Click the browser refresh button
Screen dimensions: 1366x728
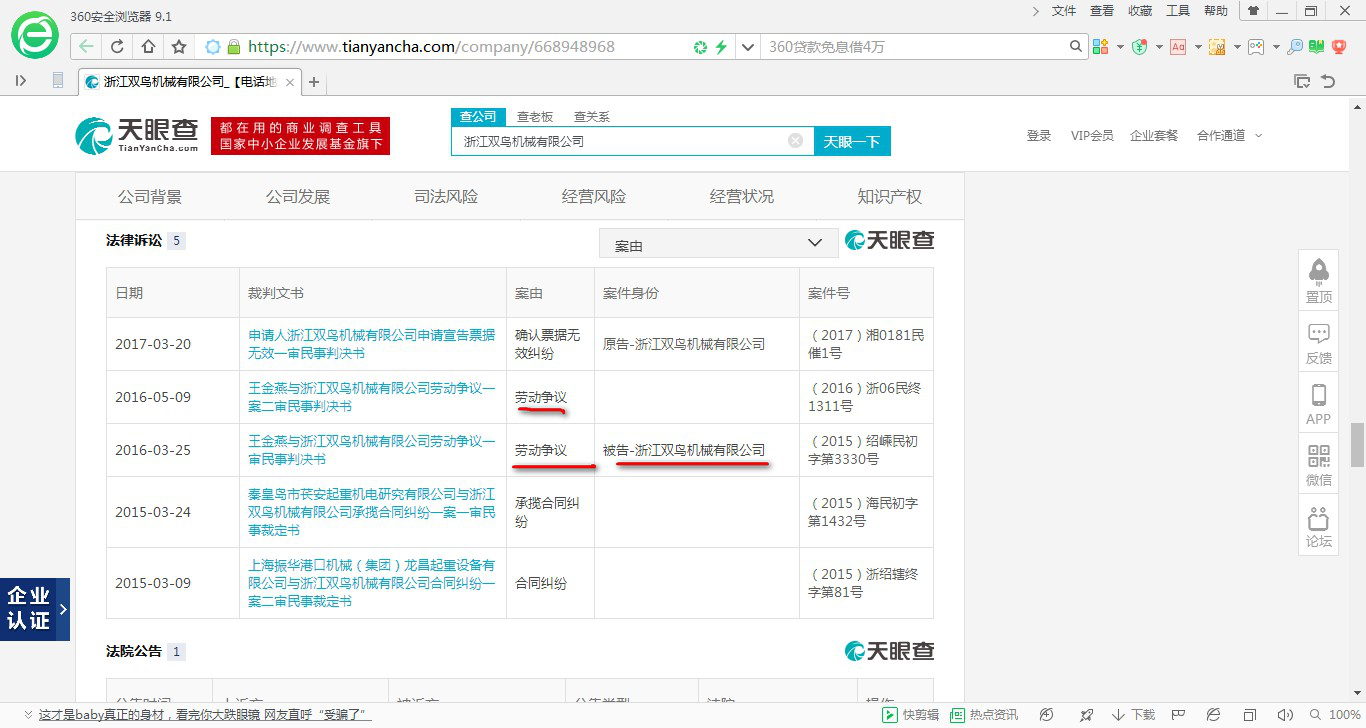pos(117,47)
